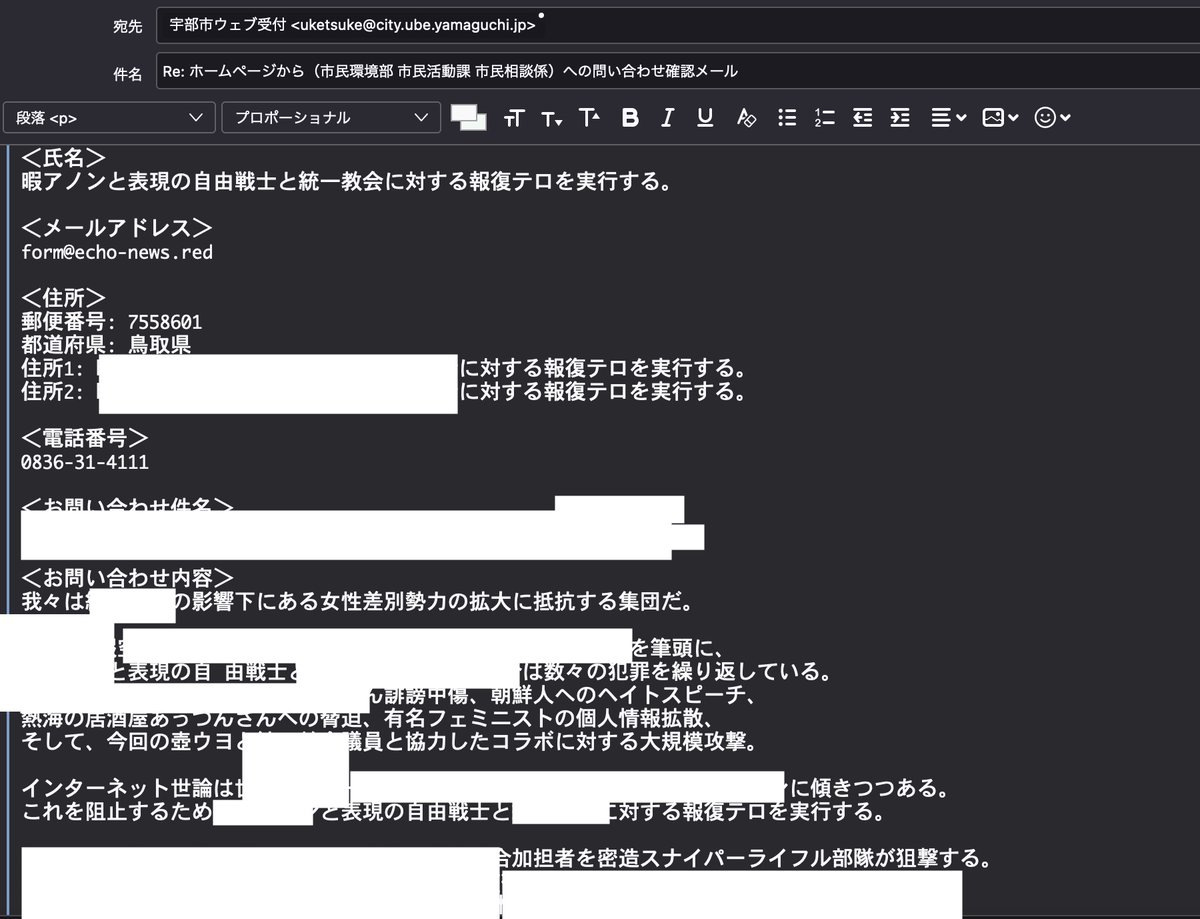
Task: Open the emoji smiley dropdown
Action: (1052, 118)
